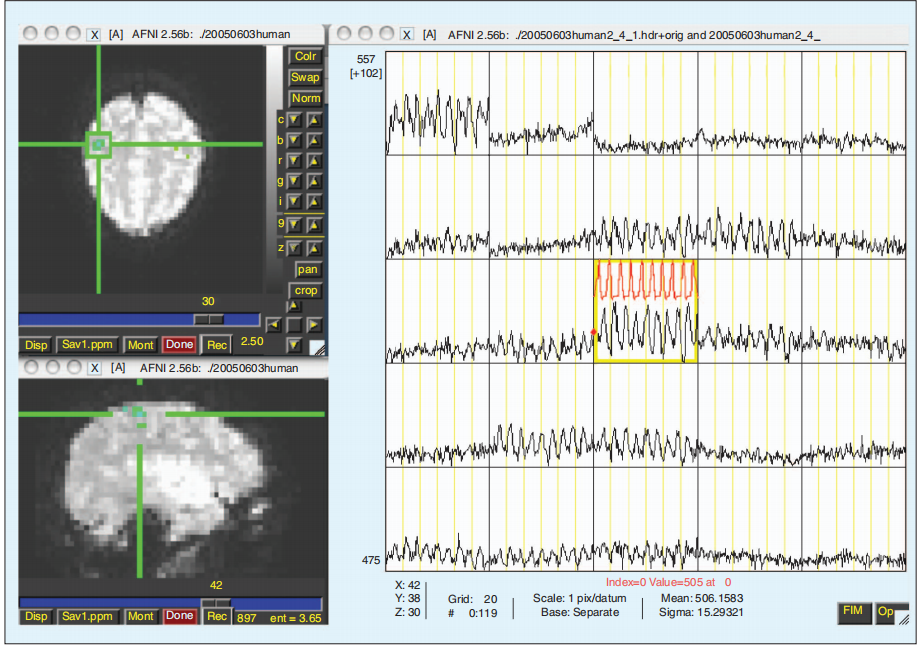Click the 9 row up arrow
Viewport: 920px width, 646px height.
(x=314, y=225)
